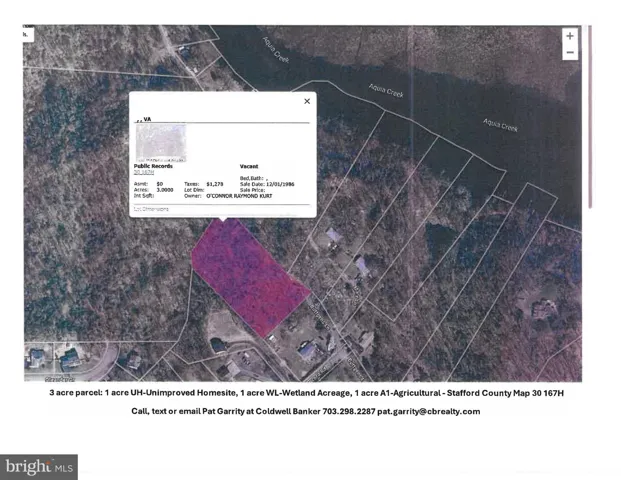Click the $1,278 taxes value
This screenshot has width=621, height=480.
pyautogui.click(x=215, y=184)
